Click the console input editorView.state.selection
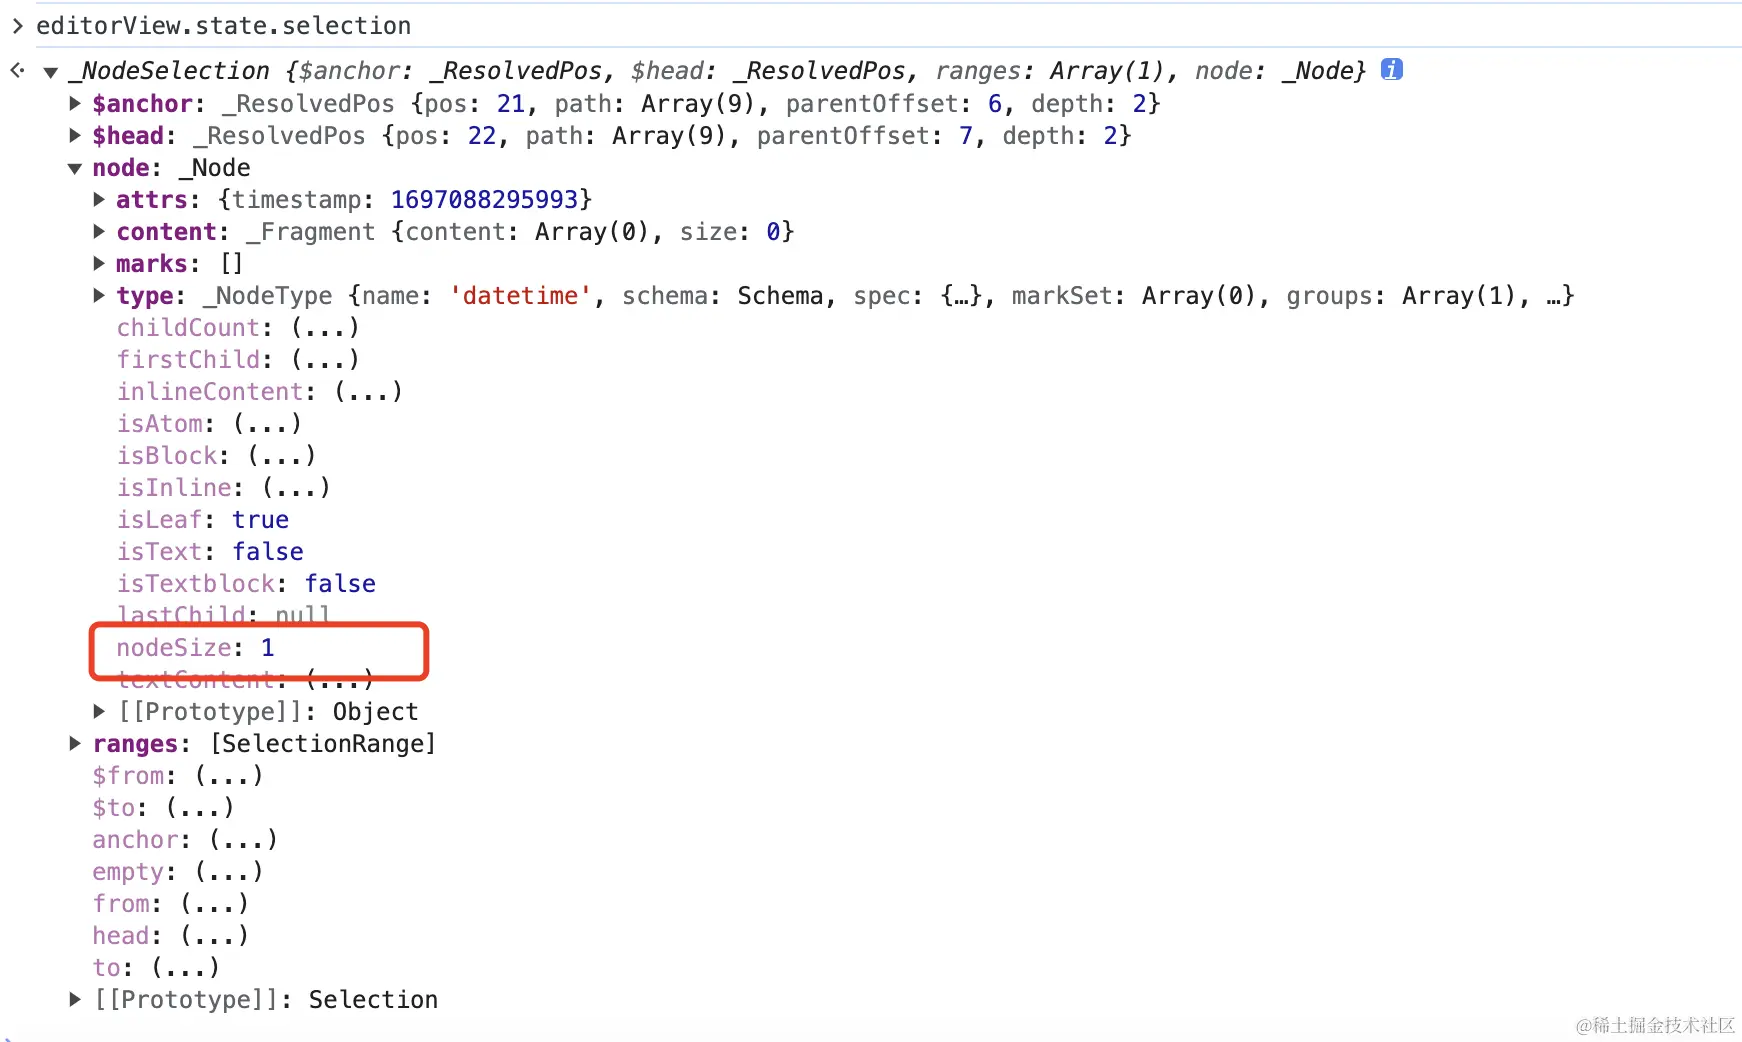The height and width of the screenshot is (1042, 1742). [x=224, y=25]
